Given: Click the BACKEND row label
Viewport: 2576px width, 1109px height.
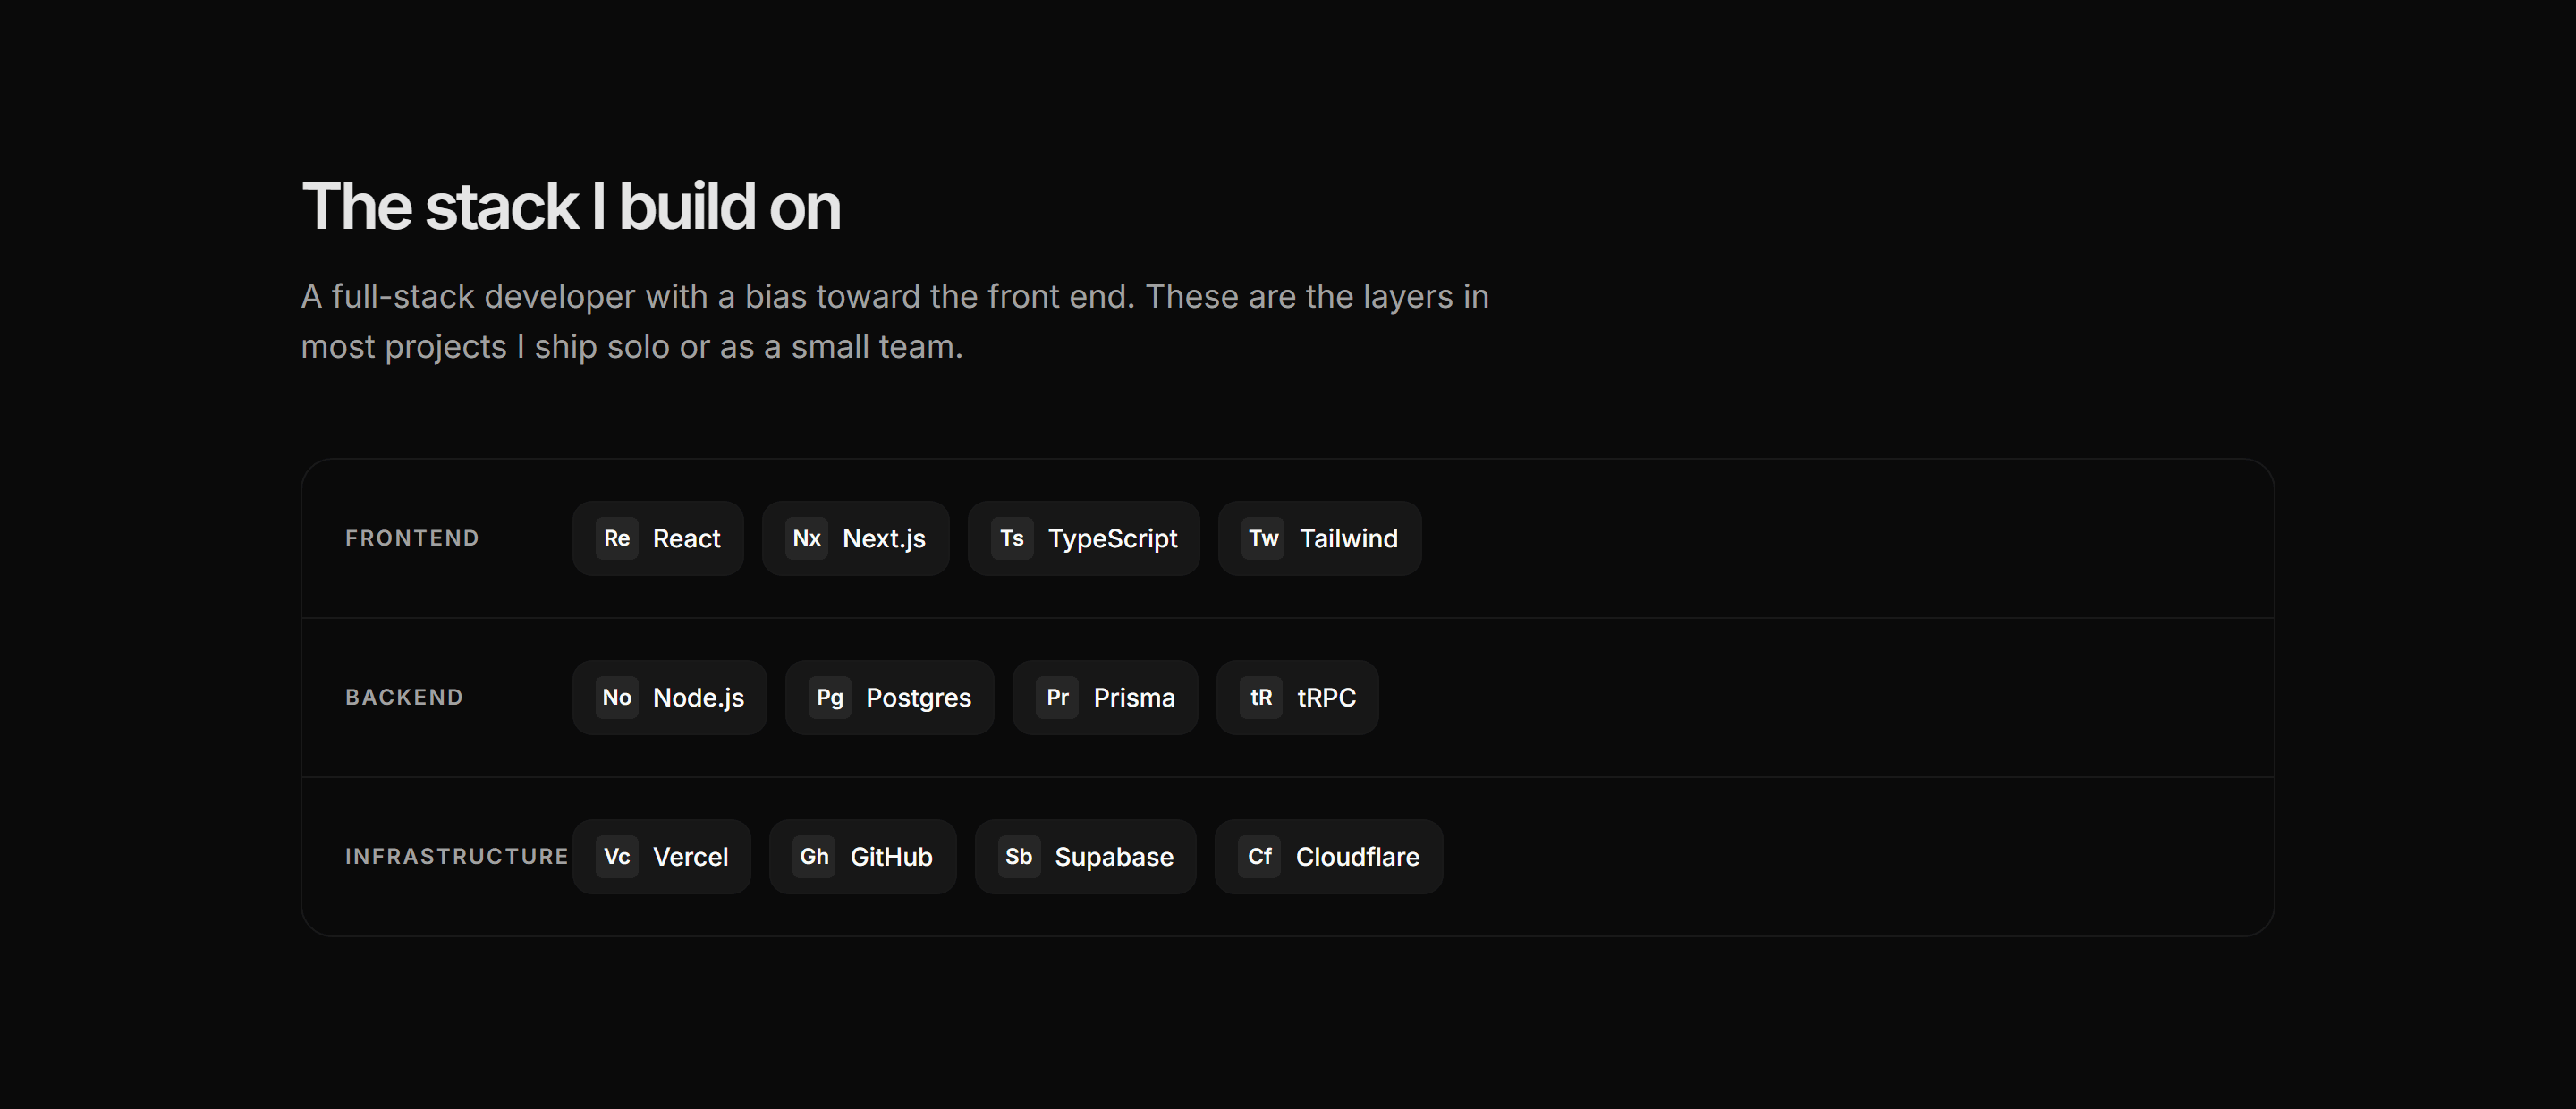Looking at the screenshot, I should click(x=404, y=697).
